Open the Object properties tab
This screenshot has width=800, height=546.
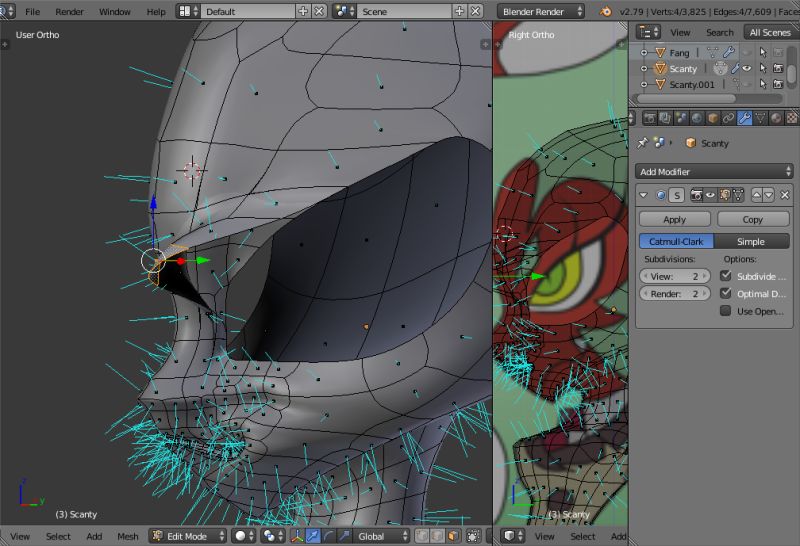(713, 118)
